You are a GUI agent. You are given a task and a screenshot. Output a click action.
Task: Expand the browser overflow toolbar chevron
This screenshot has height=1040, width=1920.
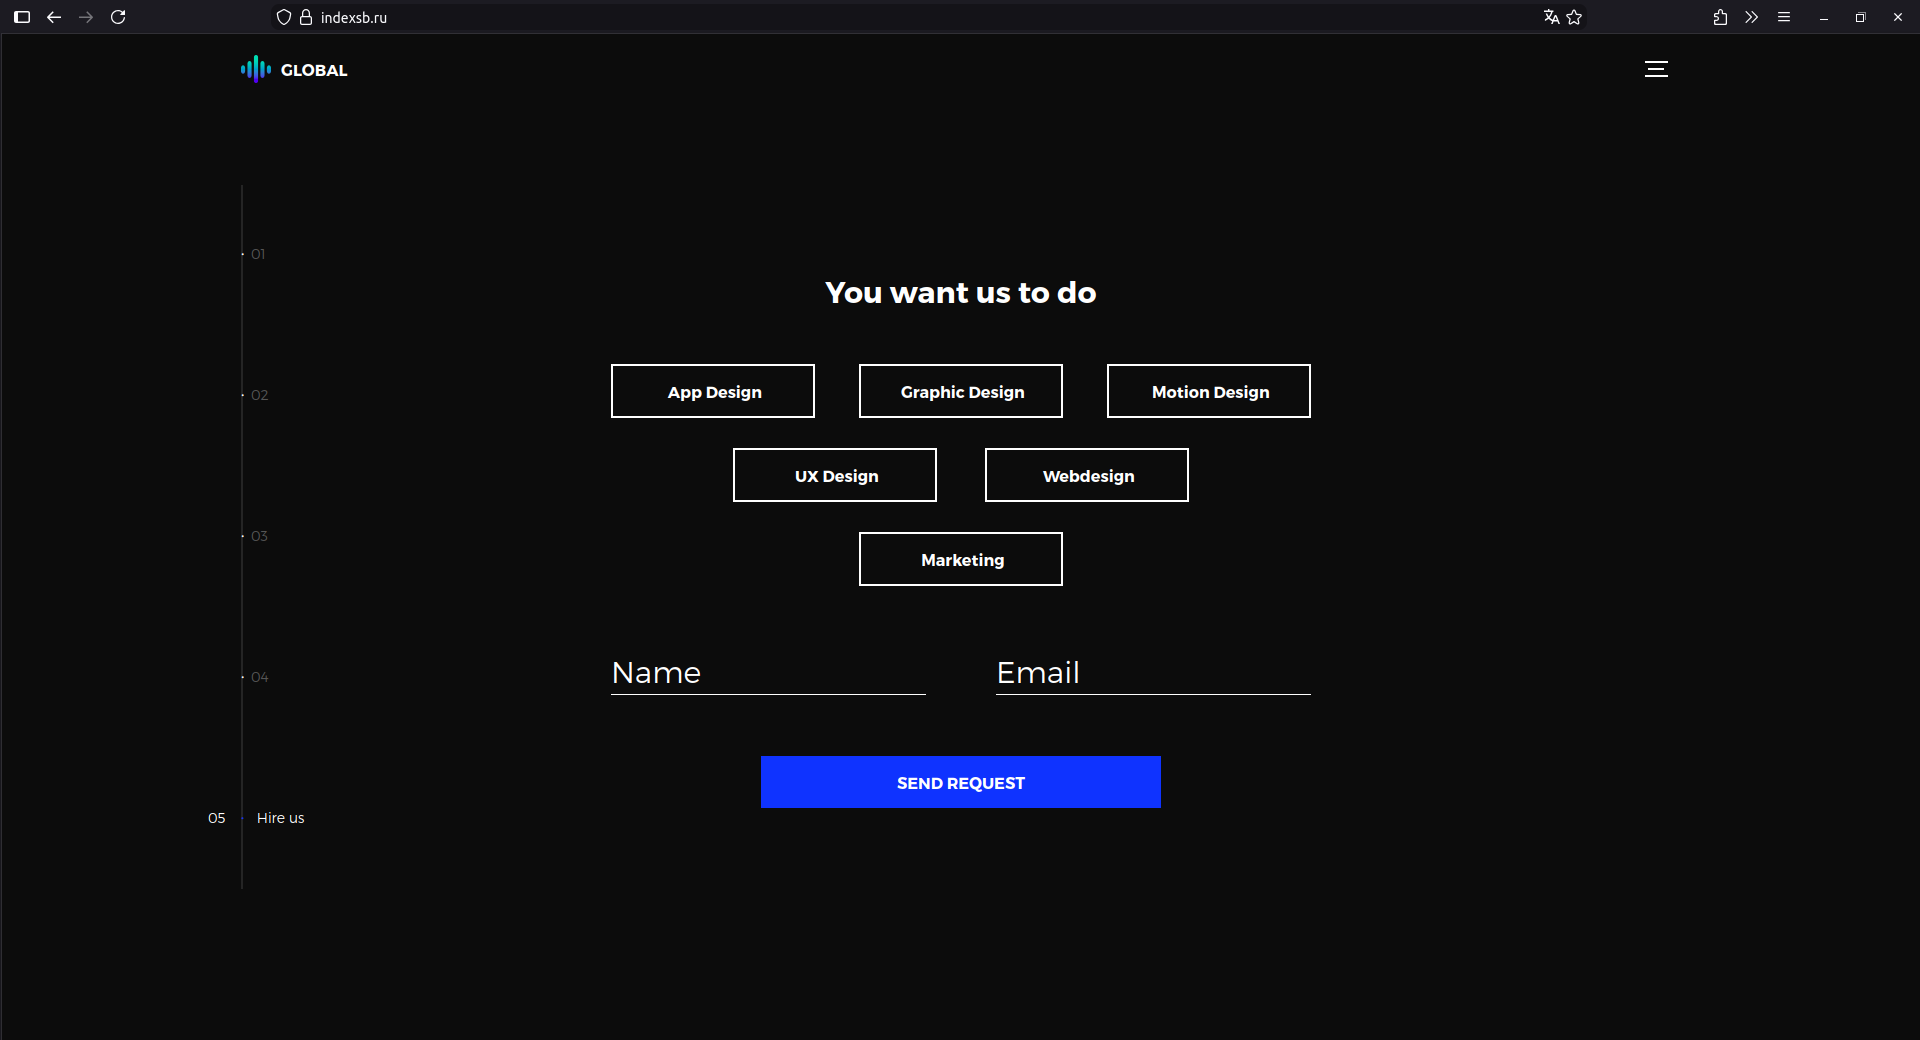(x=1752, y=17)
